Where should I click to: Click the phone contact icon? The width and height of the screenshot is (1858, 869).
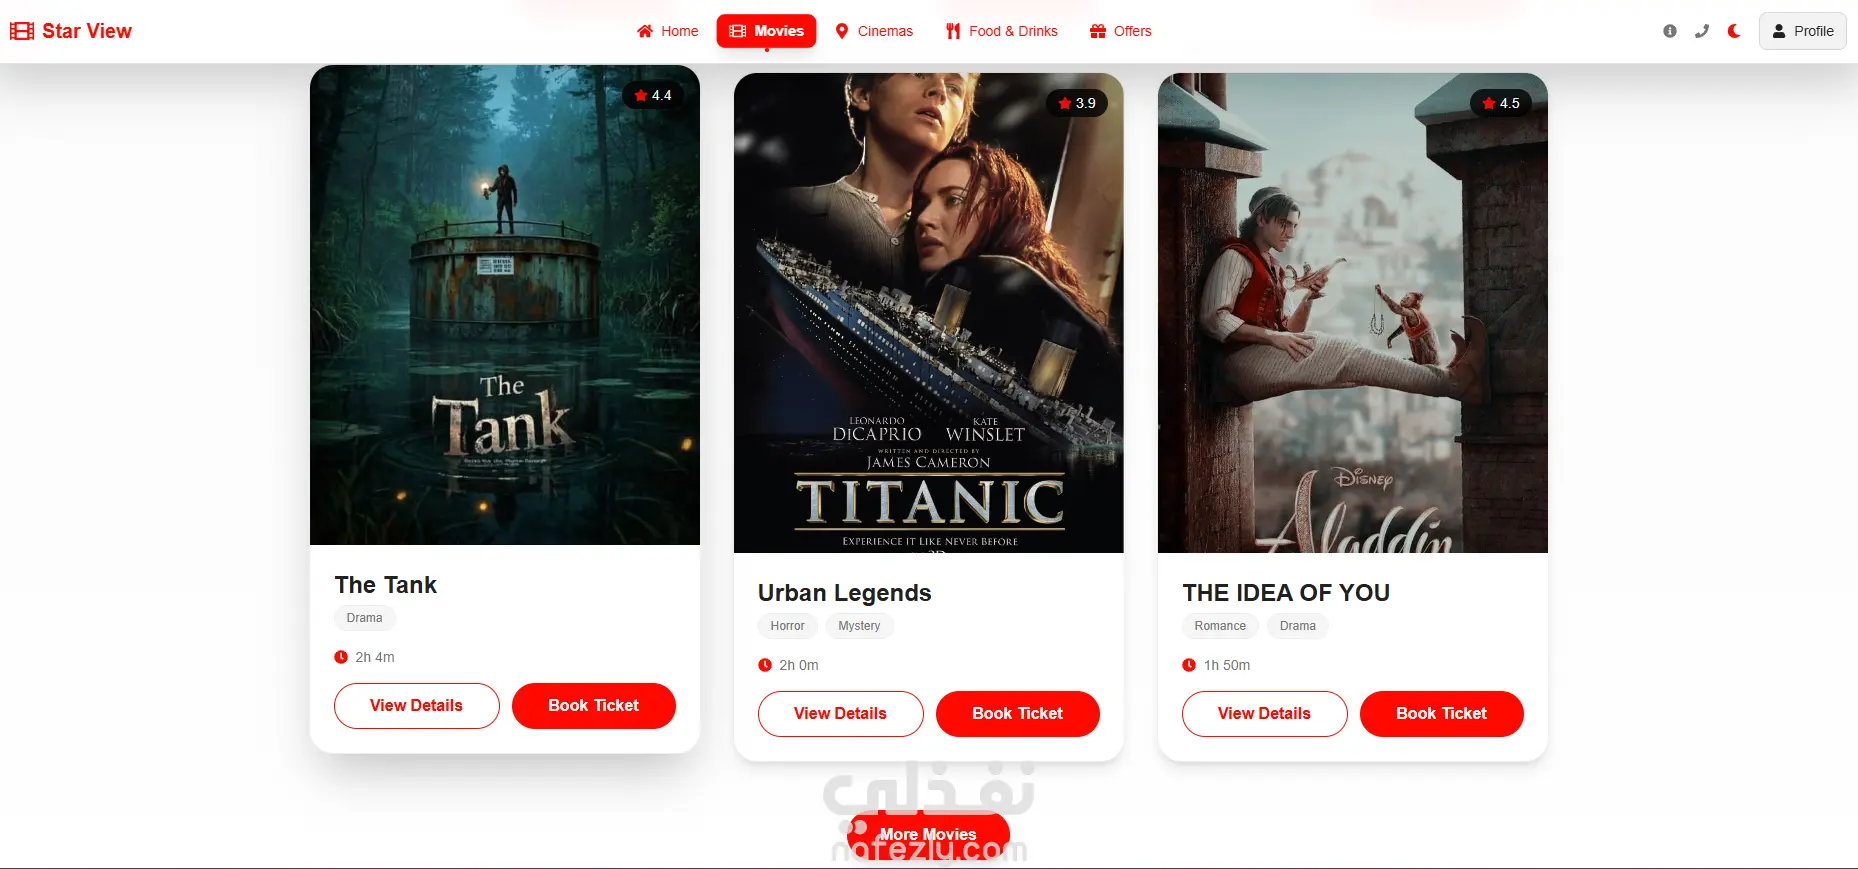[x=1702, y=31]
